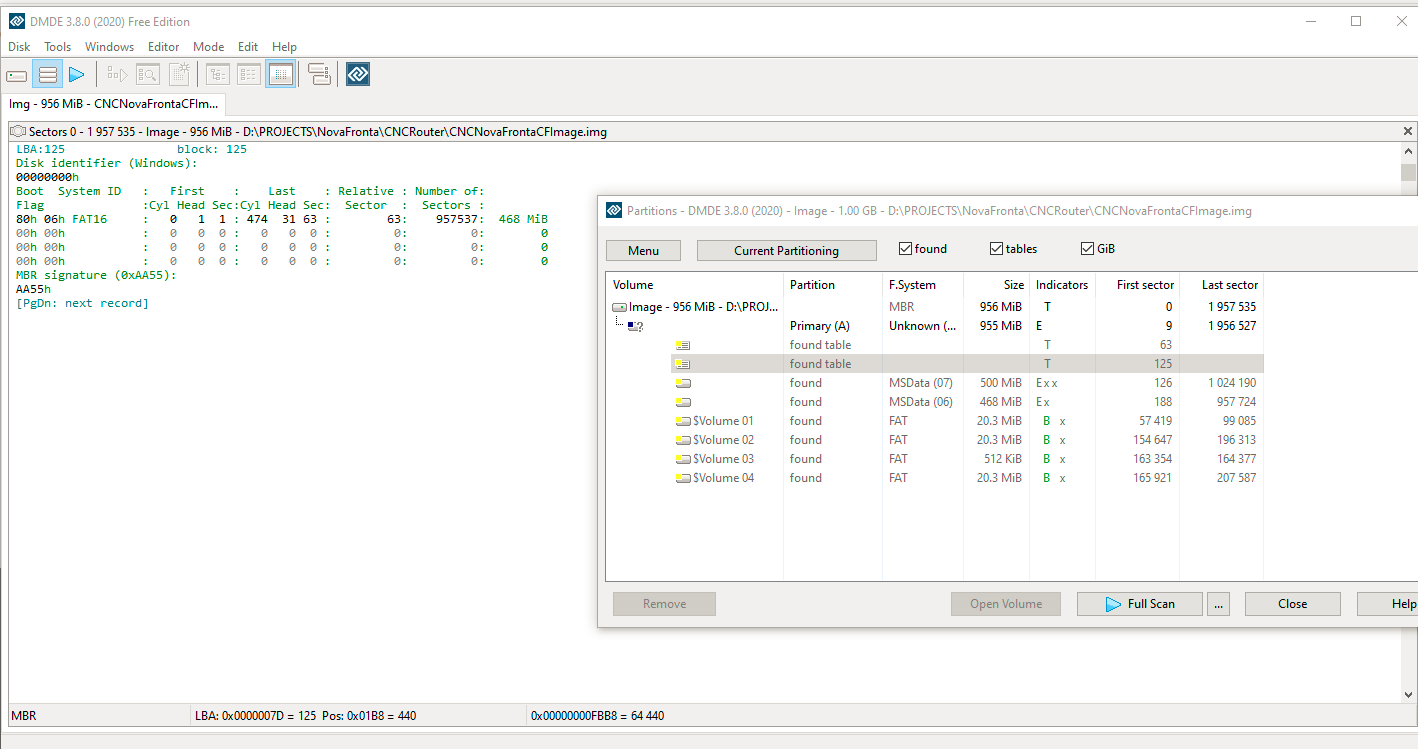Click the [PgDn: next record] text
Viewport: 1418px width, 749px height.
(x=82, y=303)
